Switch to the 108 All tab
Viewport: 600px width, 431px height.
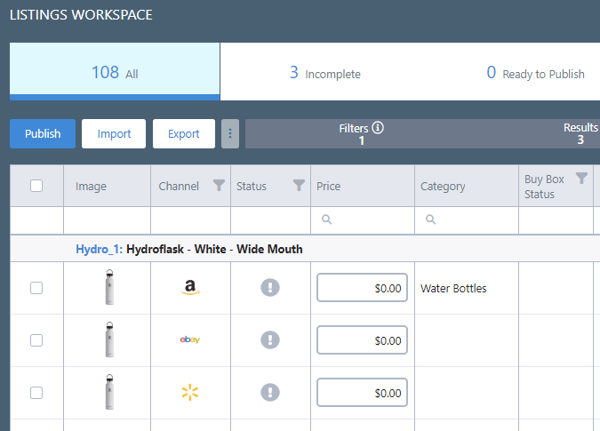point(115,72)
